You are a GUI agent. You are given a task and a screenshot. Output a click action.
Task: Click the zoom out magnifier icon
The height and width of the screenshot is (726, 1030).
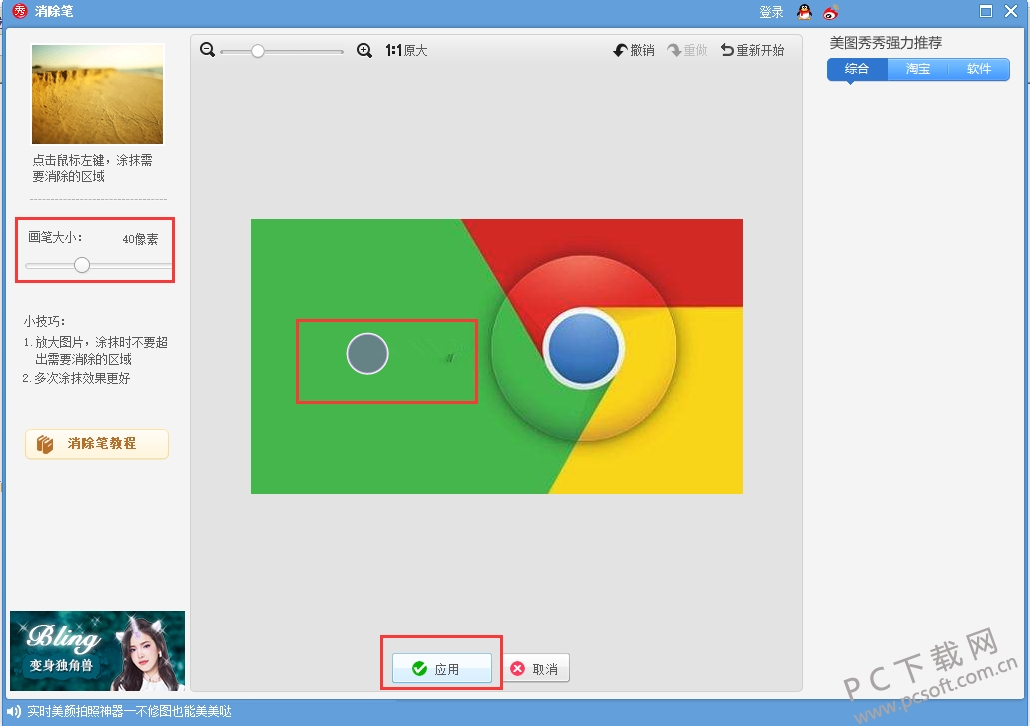pyautogui.click(x=207, y=50)
